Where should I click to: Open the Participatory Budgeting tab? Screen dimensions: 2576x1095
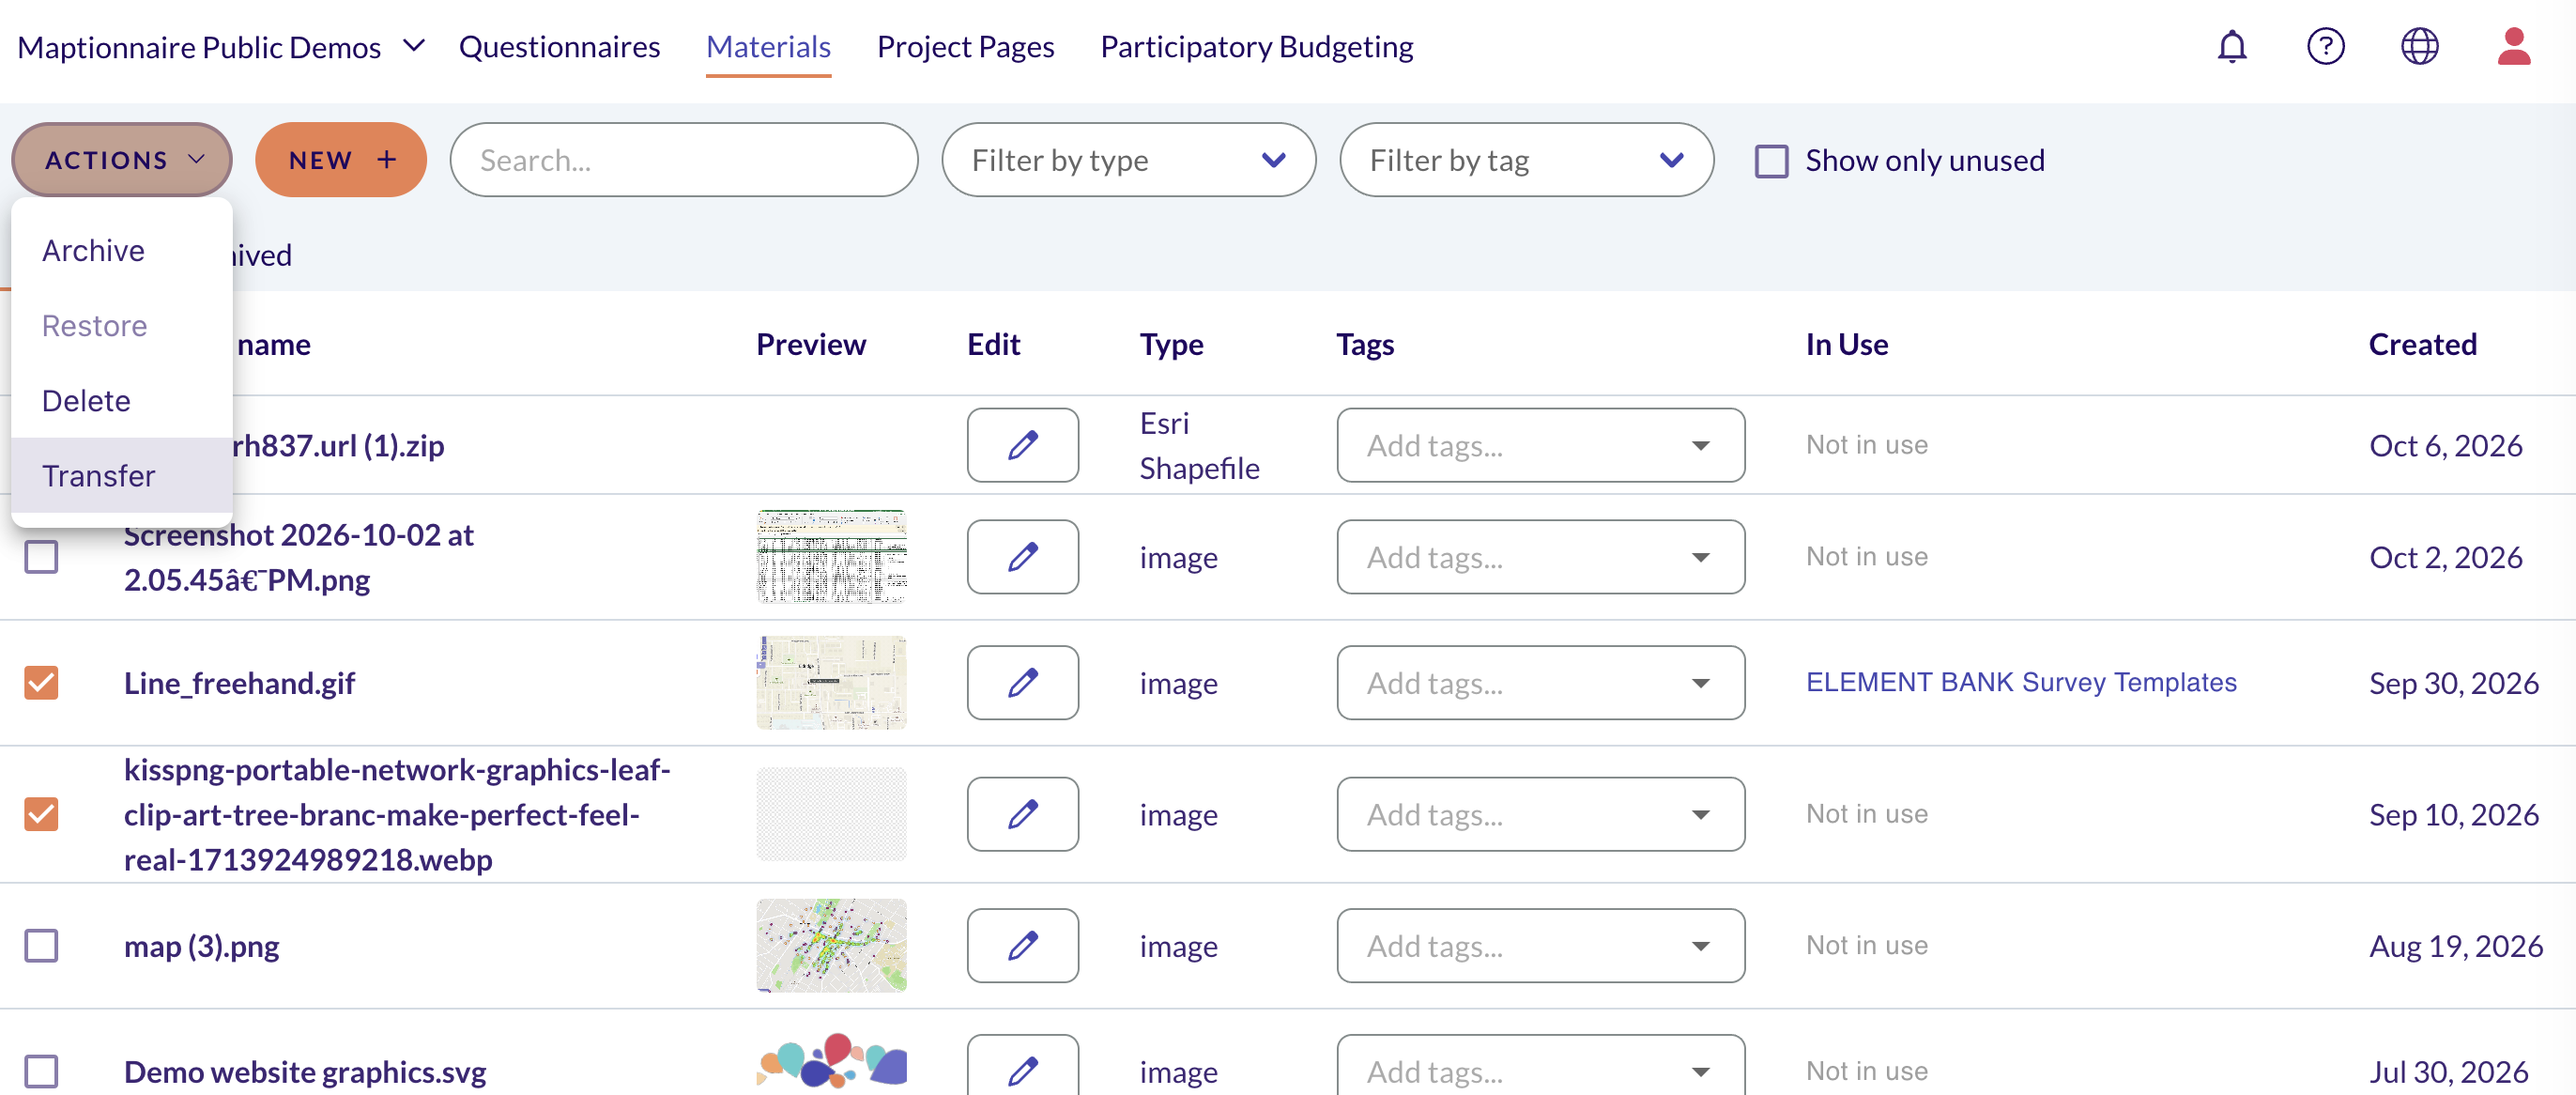tap(1256, 47)
